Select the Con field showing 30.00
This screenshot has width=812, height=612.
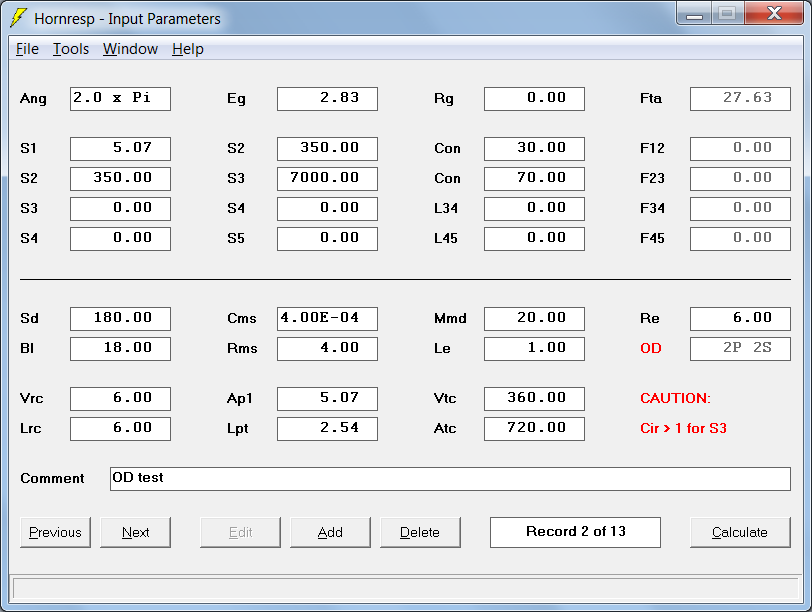534,149
